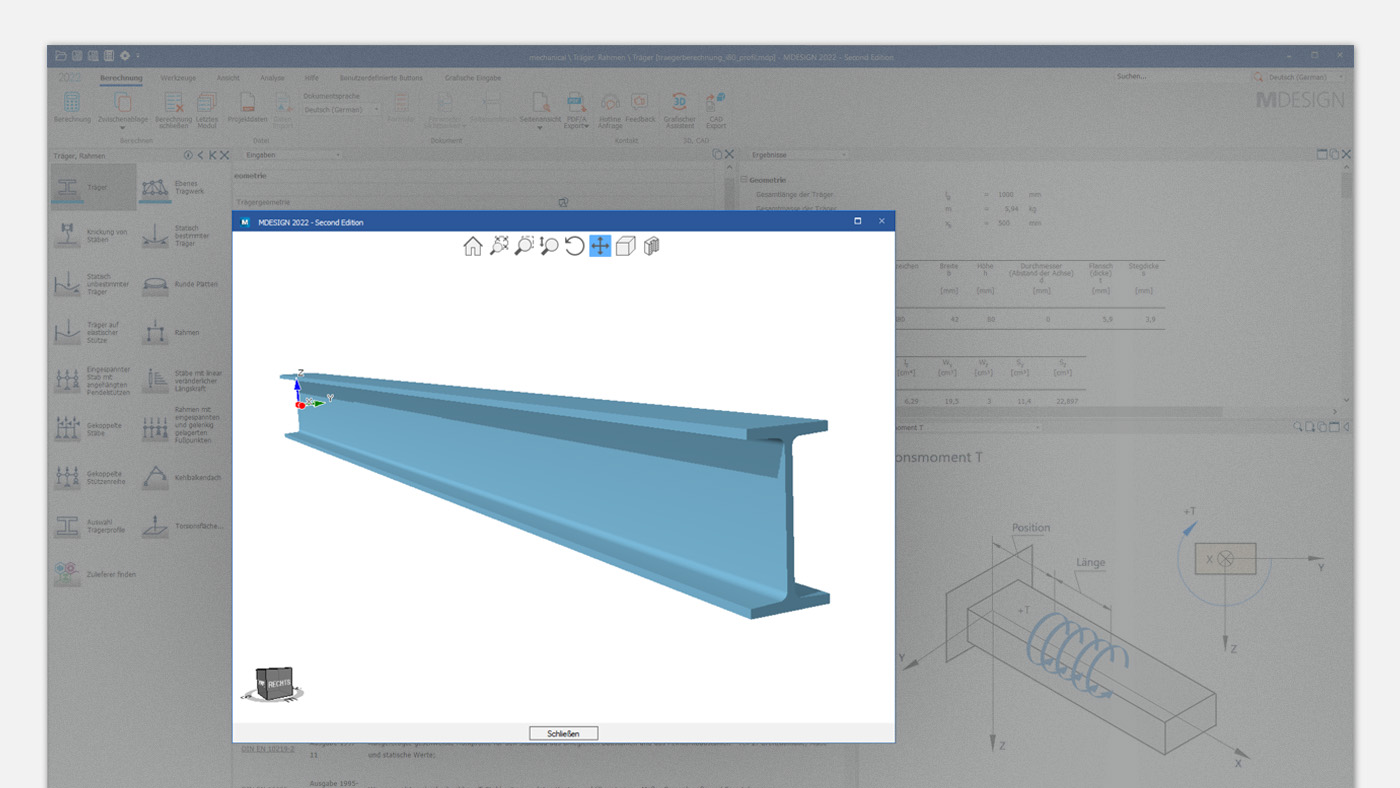Click Berechnung schließen in the ribbon
1400x788 pixels.
174,111
